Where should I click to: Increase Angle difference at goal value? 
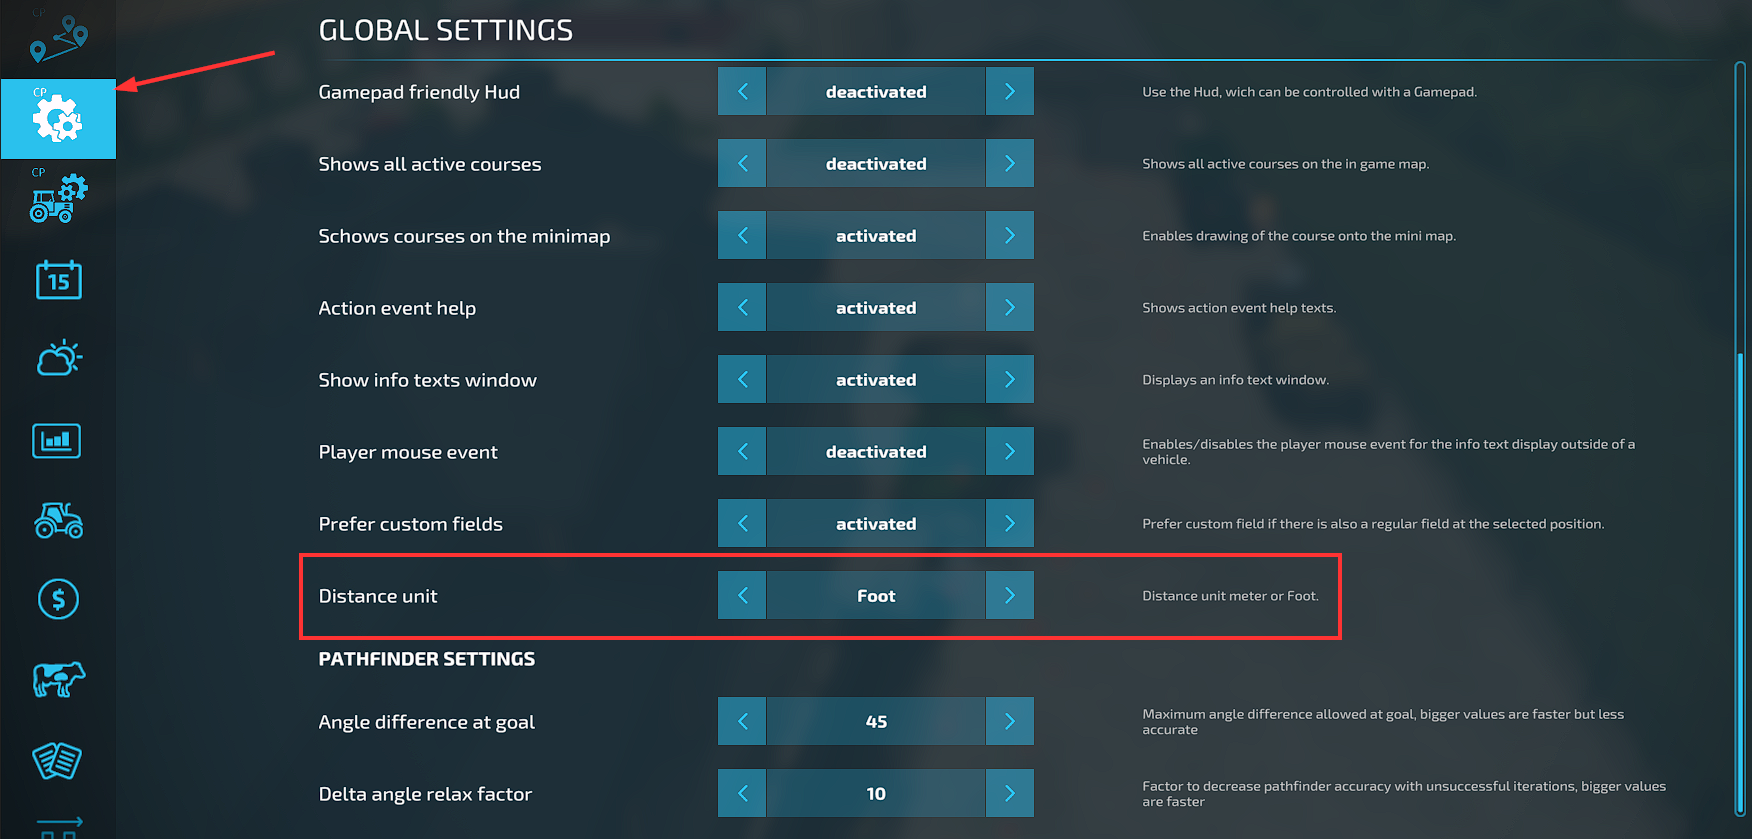point(1009,721)
